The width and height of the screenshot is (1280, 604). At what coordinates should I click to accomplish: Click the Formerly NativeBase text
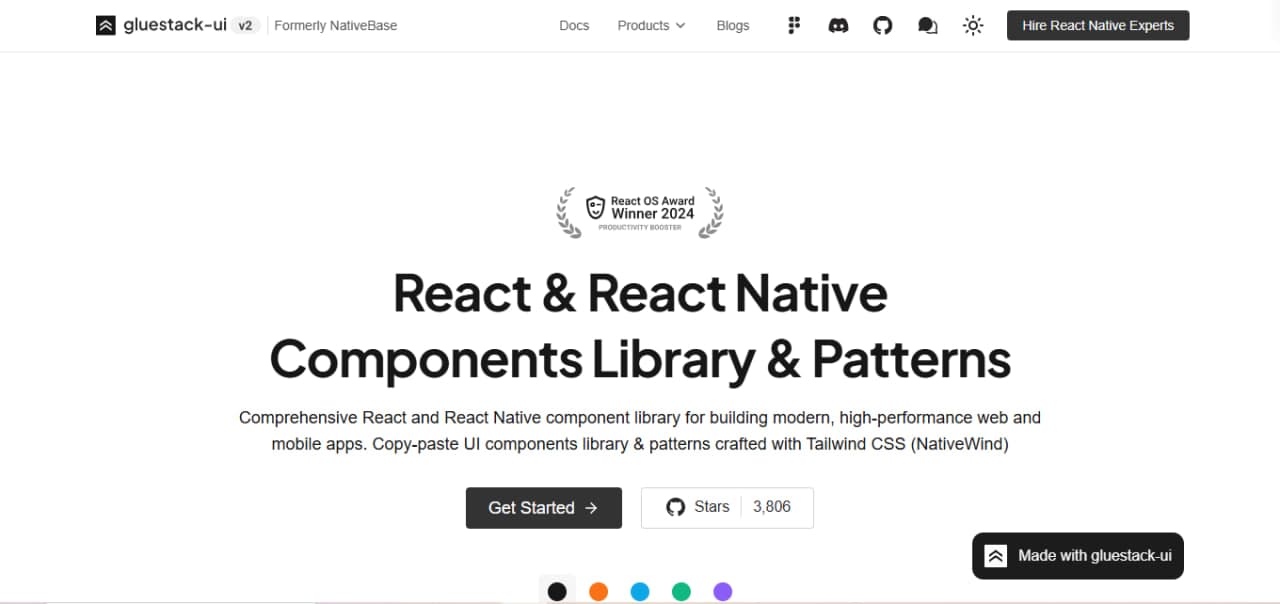336,26
